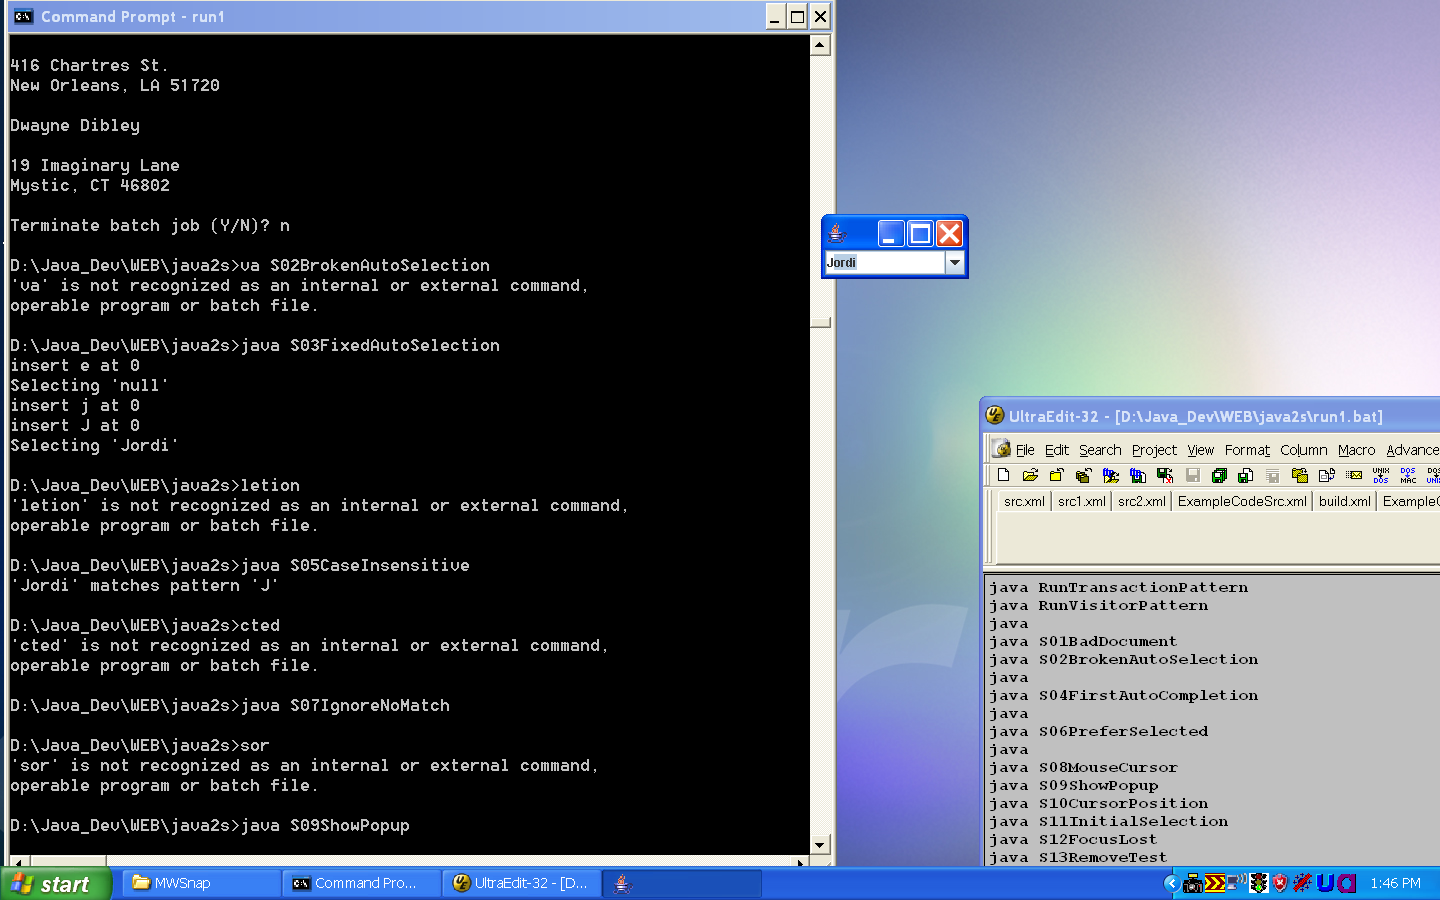1440x900 pixels.
Task: Click the Save All green disks icon
Action: 1219,475
